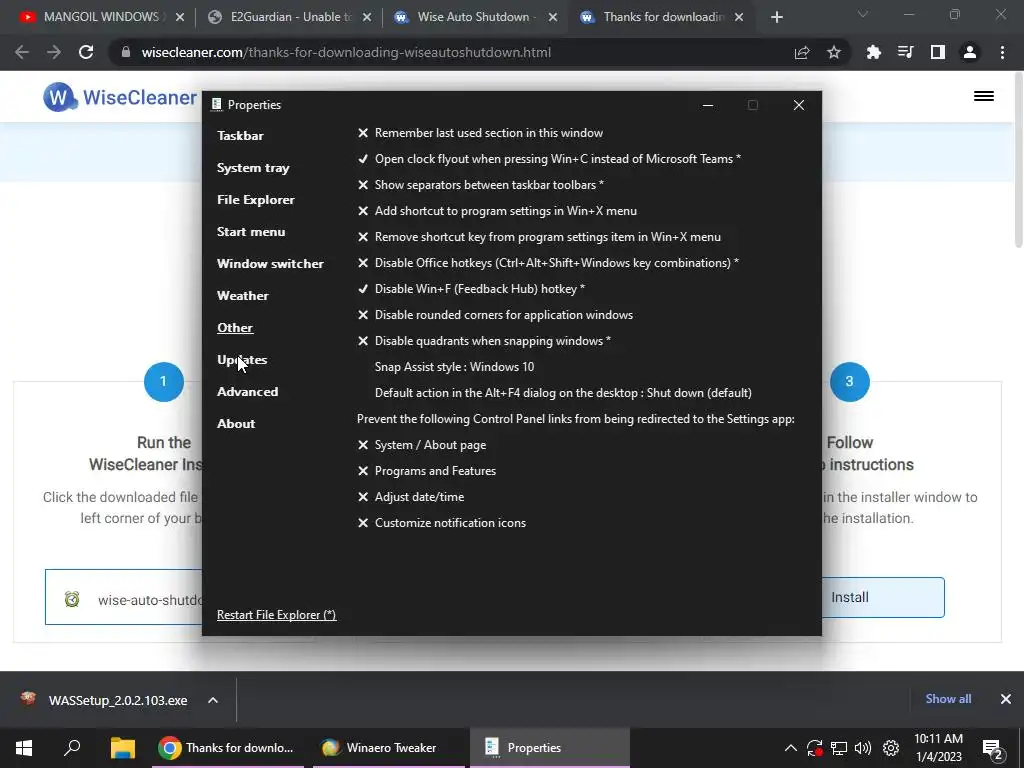
Task: Toggle Customize notification icons option
Action: pos(441,523)
